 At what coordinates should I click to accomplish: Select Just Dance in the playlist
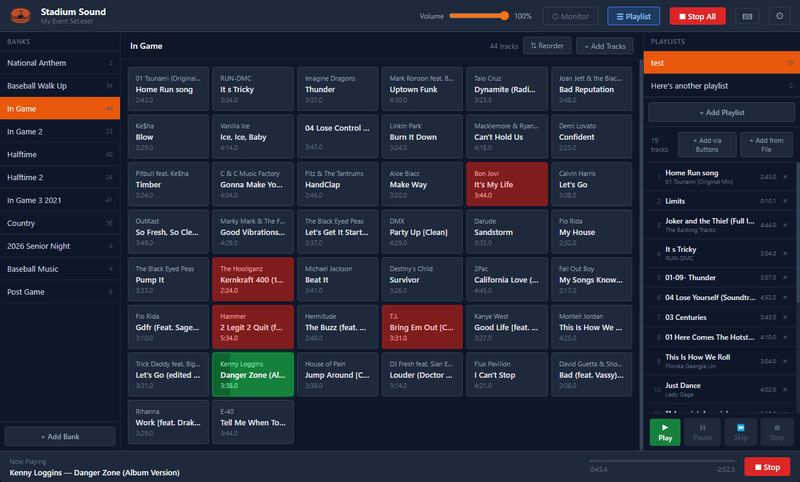tap(720, 390)
